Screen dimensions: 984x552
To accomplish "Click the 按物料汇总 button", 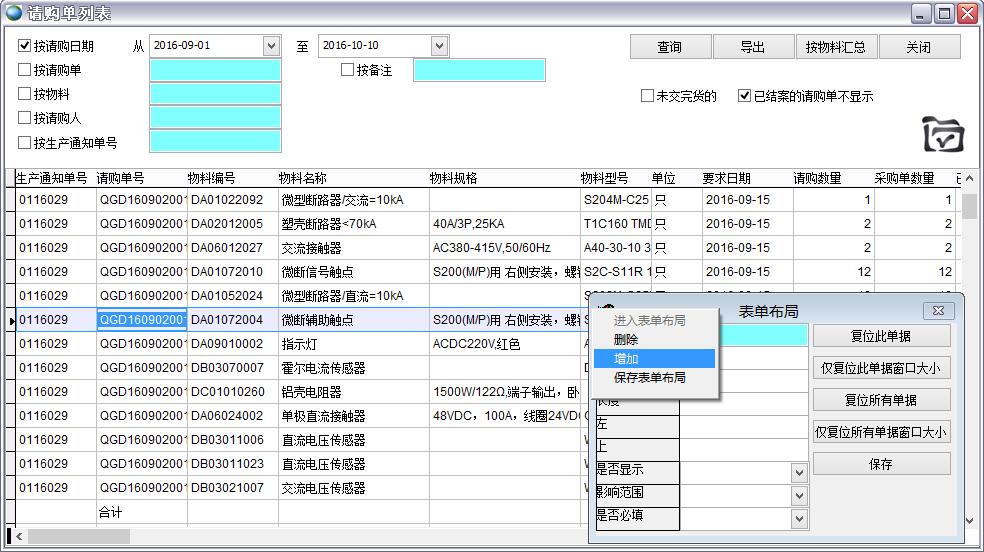I will click(x=836, y=47).
